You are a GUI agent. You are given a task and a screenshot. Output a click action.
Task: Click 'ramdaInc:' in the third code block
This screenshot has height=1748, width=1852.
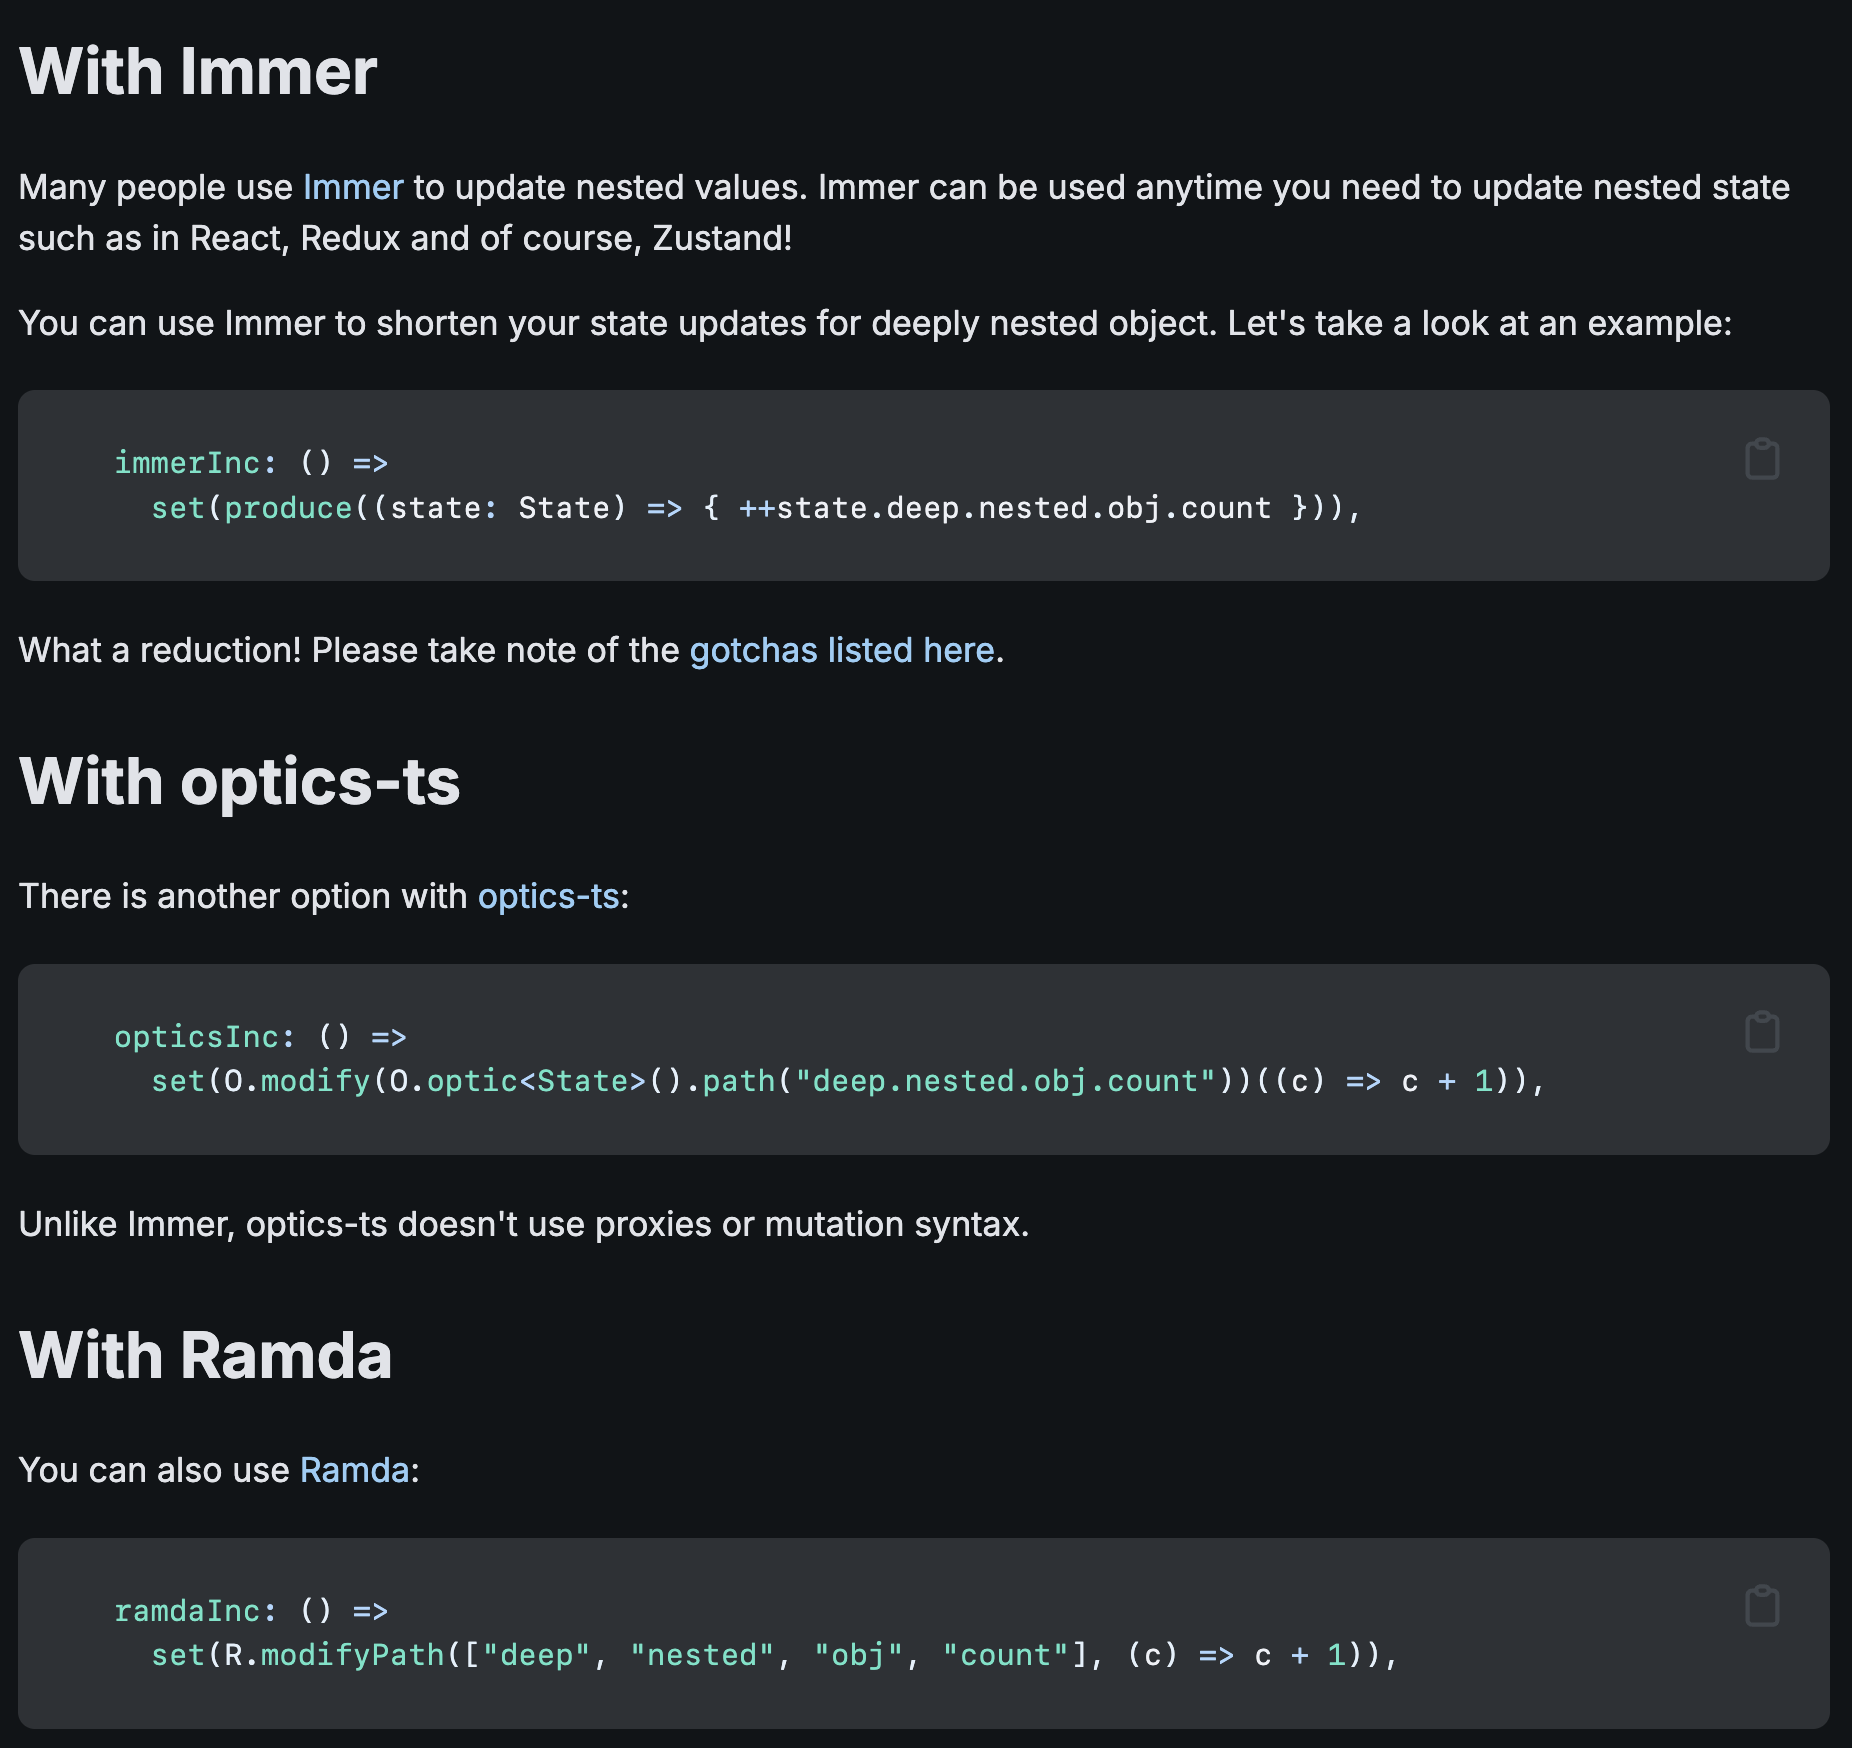195,1611
